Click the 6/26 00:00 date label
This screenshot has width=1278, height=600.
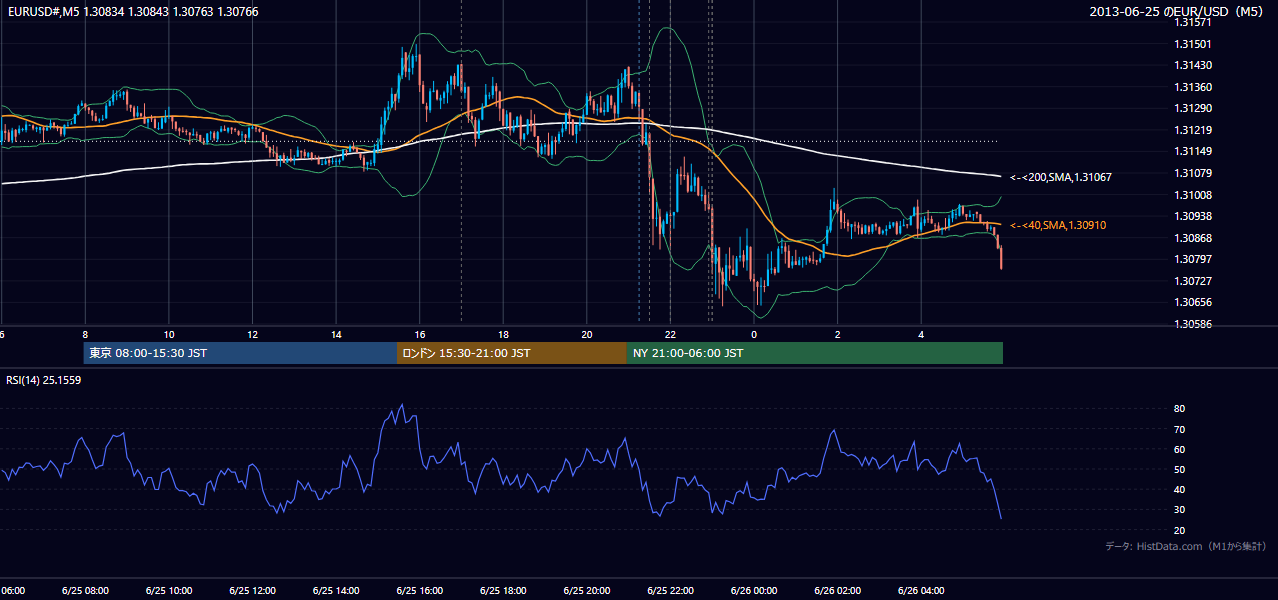point(754,590)
